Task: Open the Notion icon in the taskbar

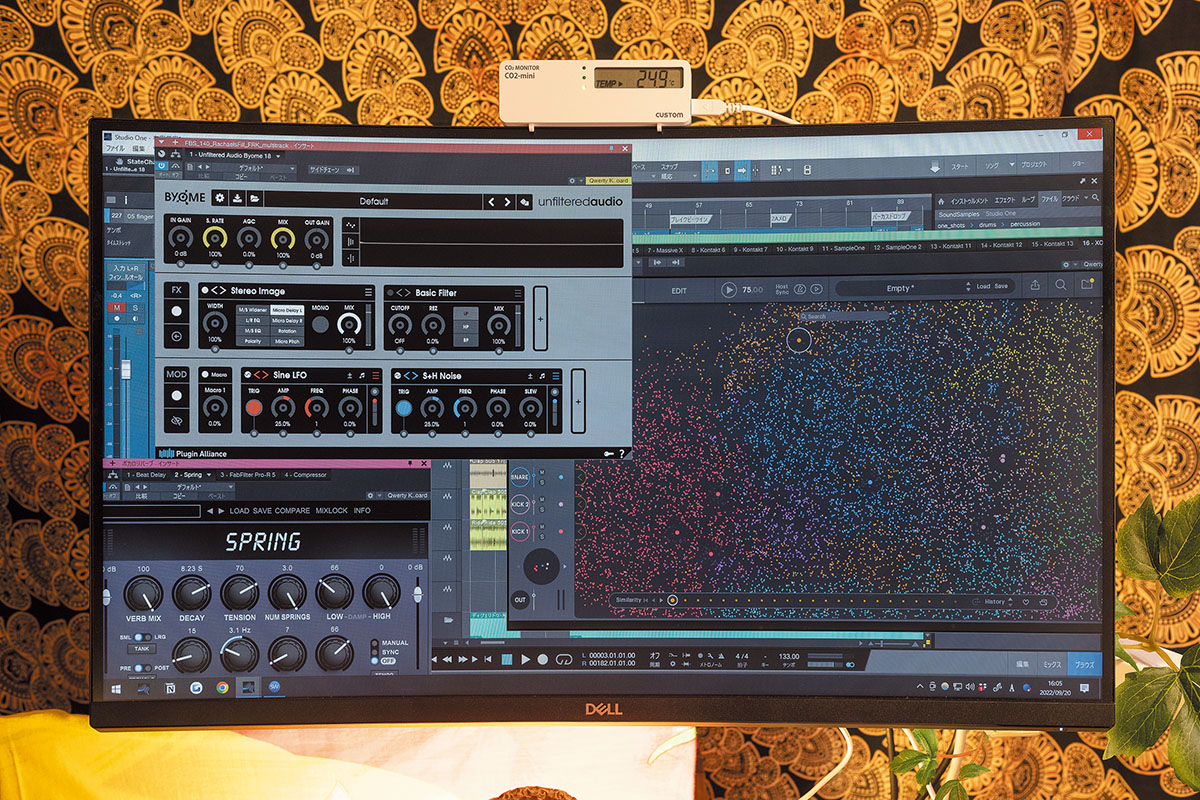Action: coord(170,689)
